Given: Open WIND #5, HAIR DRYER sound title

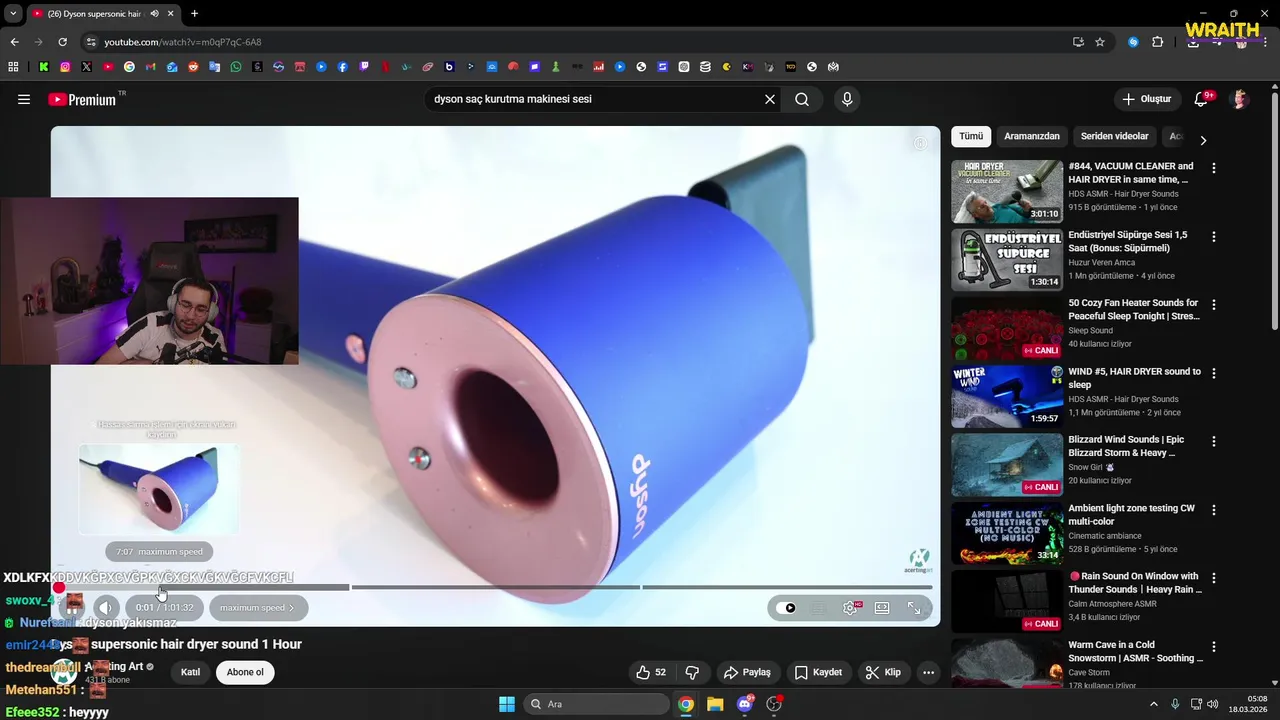Looking at the screenshot, I should pyautogui.click(x=1134, y=378).
